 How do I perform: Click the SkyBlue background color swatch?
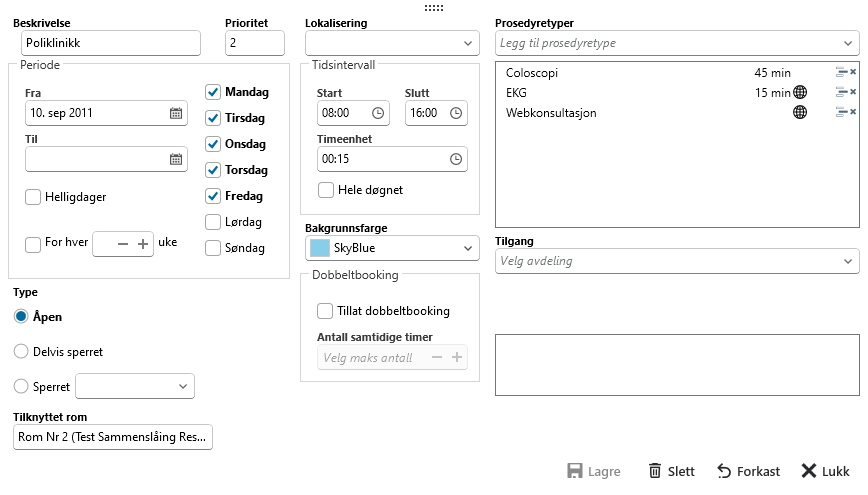click(319, 248)
